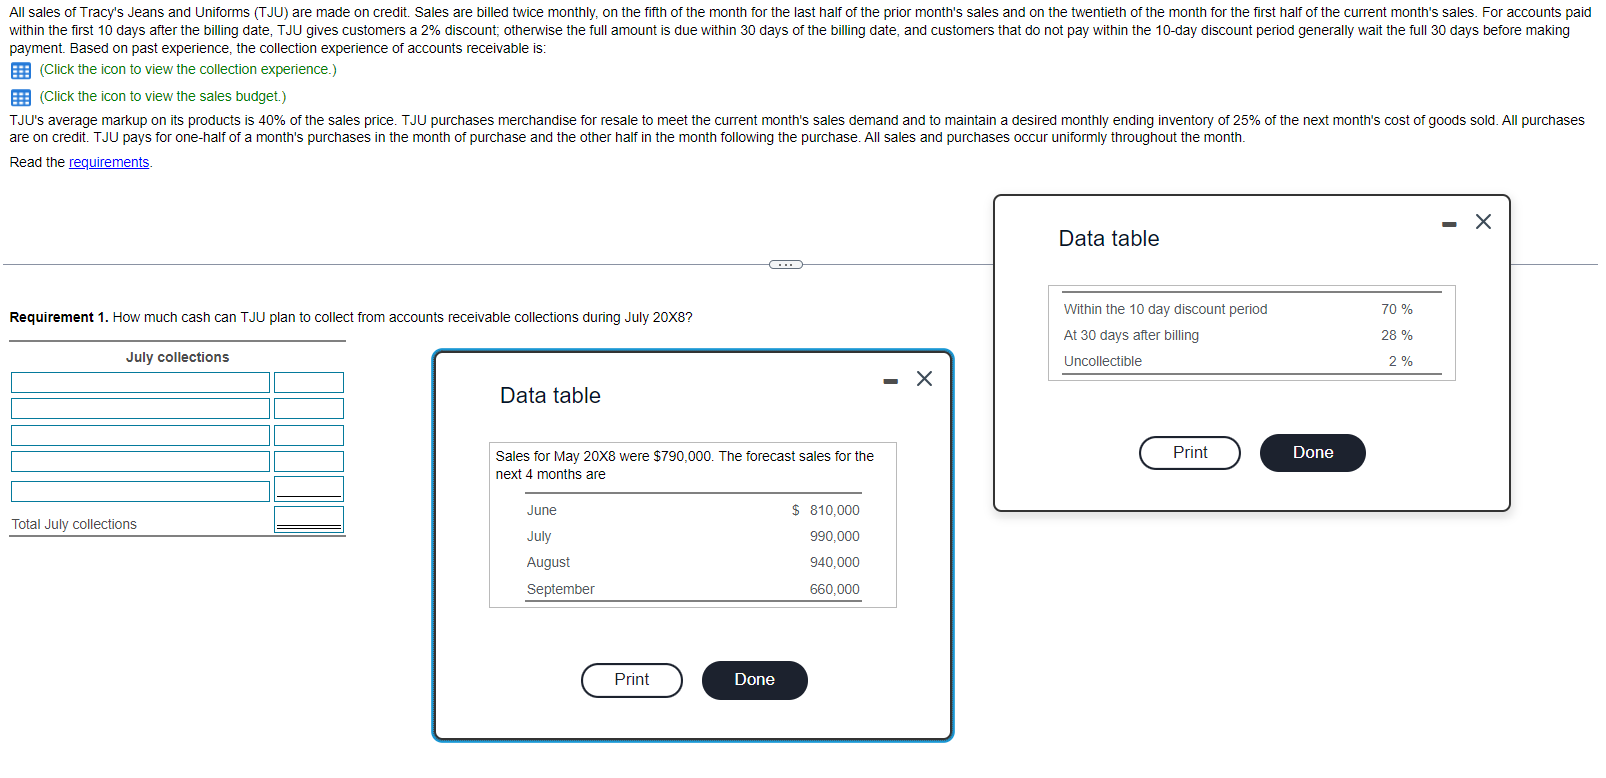Select the first row amount field under July collections
Screen dimensions: 1606x778
(309, 383)
